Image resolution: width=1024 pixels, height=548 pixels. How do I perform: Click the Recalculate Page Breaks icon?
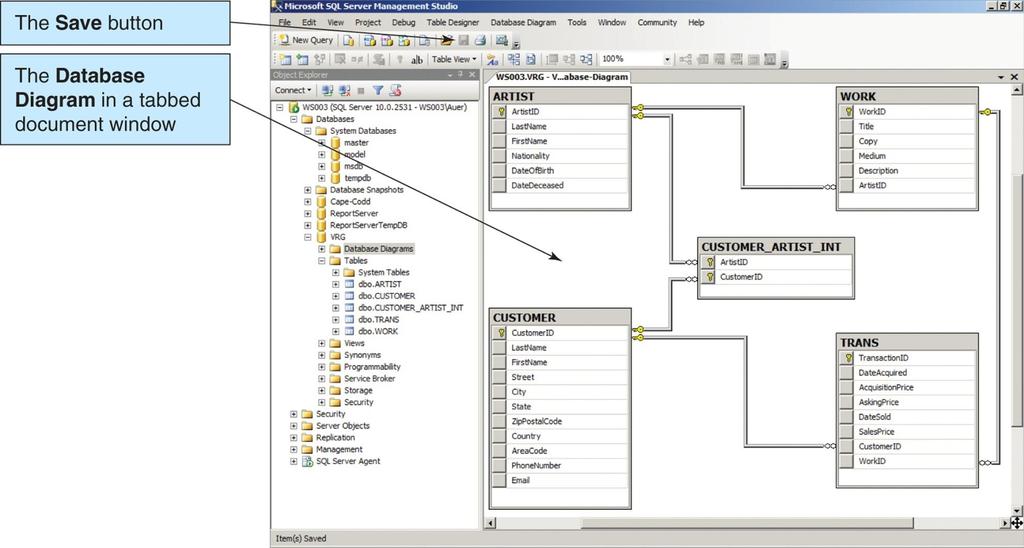pyautogui.click(x=531, y=59)
